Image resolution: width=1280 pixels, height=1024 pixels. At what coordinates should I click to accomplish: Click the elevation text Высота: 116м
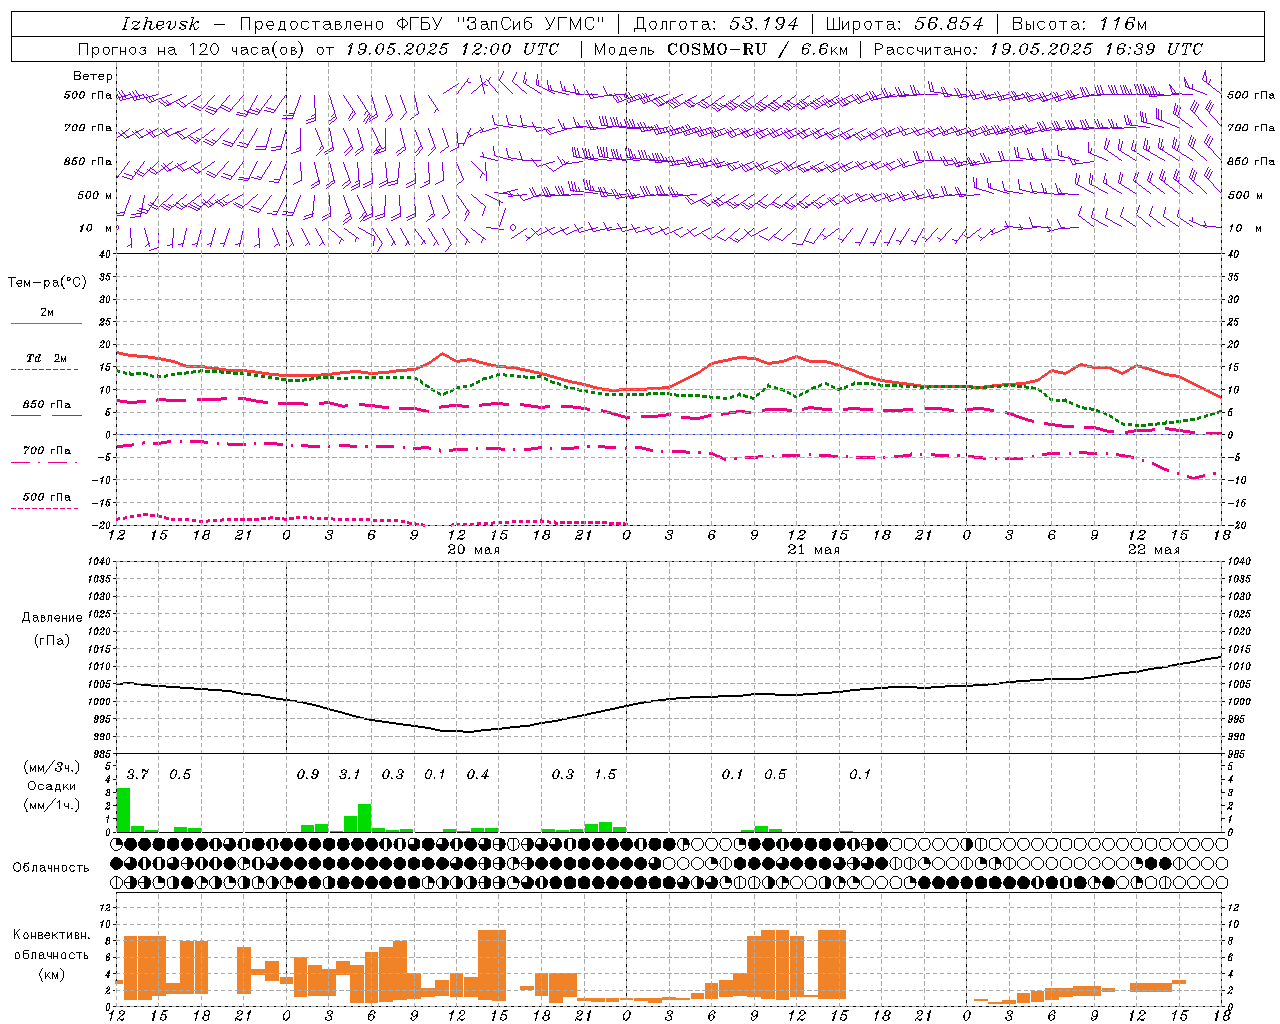click(x=1079, y=24)
